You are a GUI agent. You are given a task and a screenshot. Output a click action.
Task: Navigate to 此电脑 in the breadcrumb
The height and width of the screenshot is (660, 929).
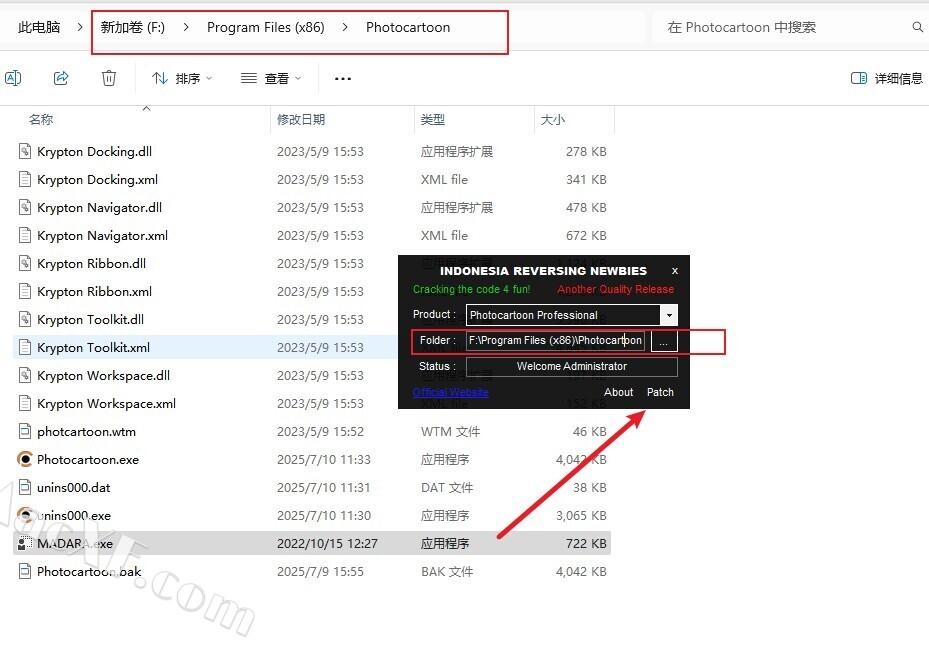pos(39,27)
